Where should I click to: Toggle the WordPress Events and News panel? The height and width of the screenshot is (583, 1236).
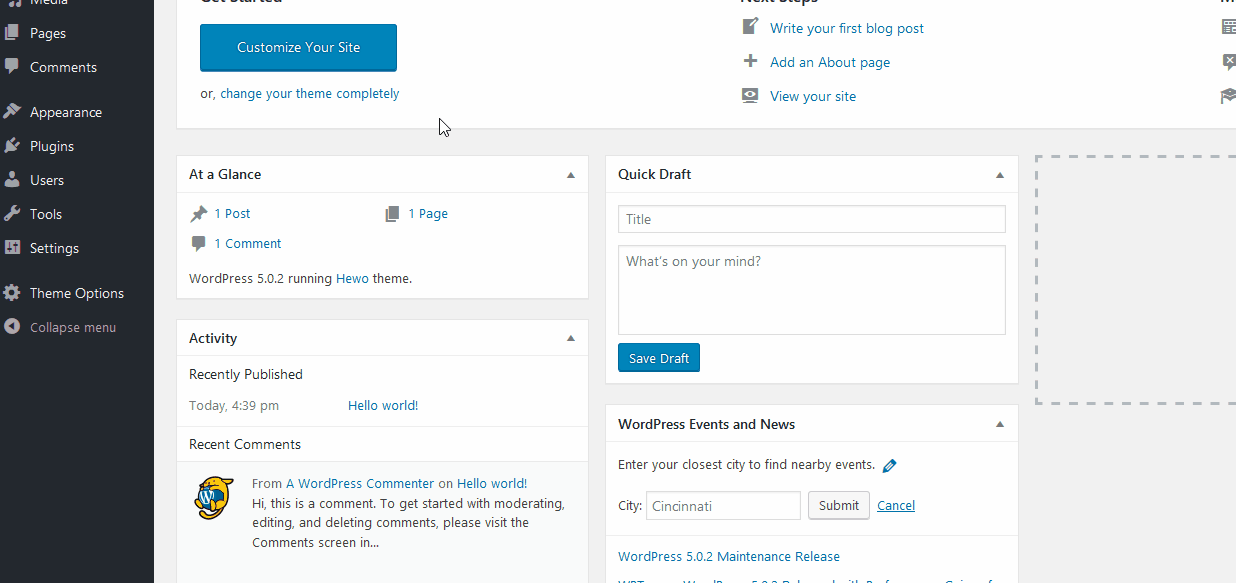coord(999,425)
